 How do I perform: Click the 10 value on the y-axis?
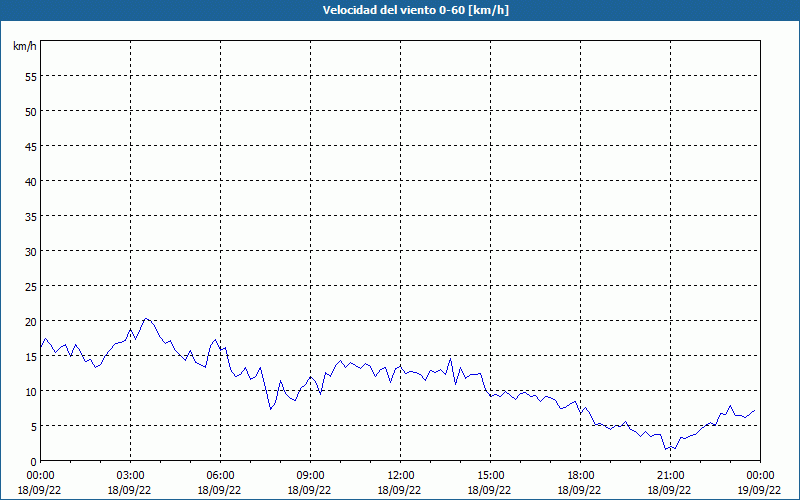(30, 391)
